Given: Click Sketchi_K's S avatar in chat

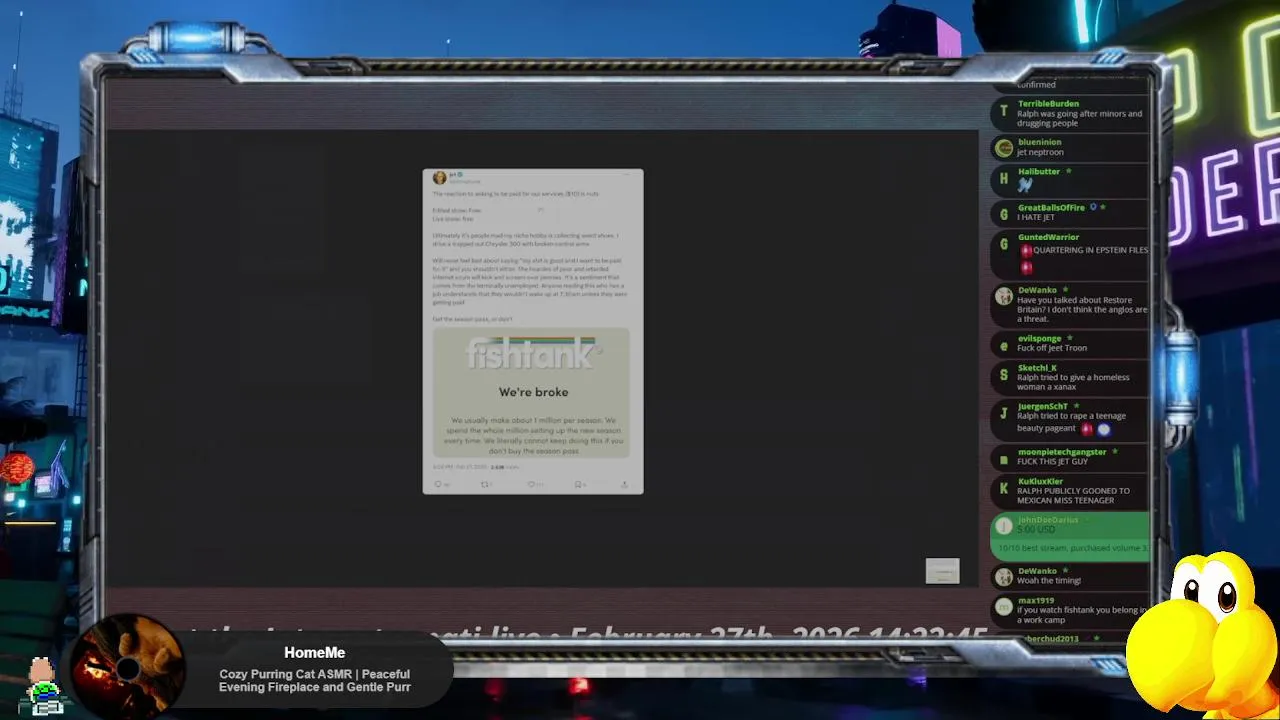Looking at the screenshot, I should pos(1004,376).
